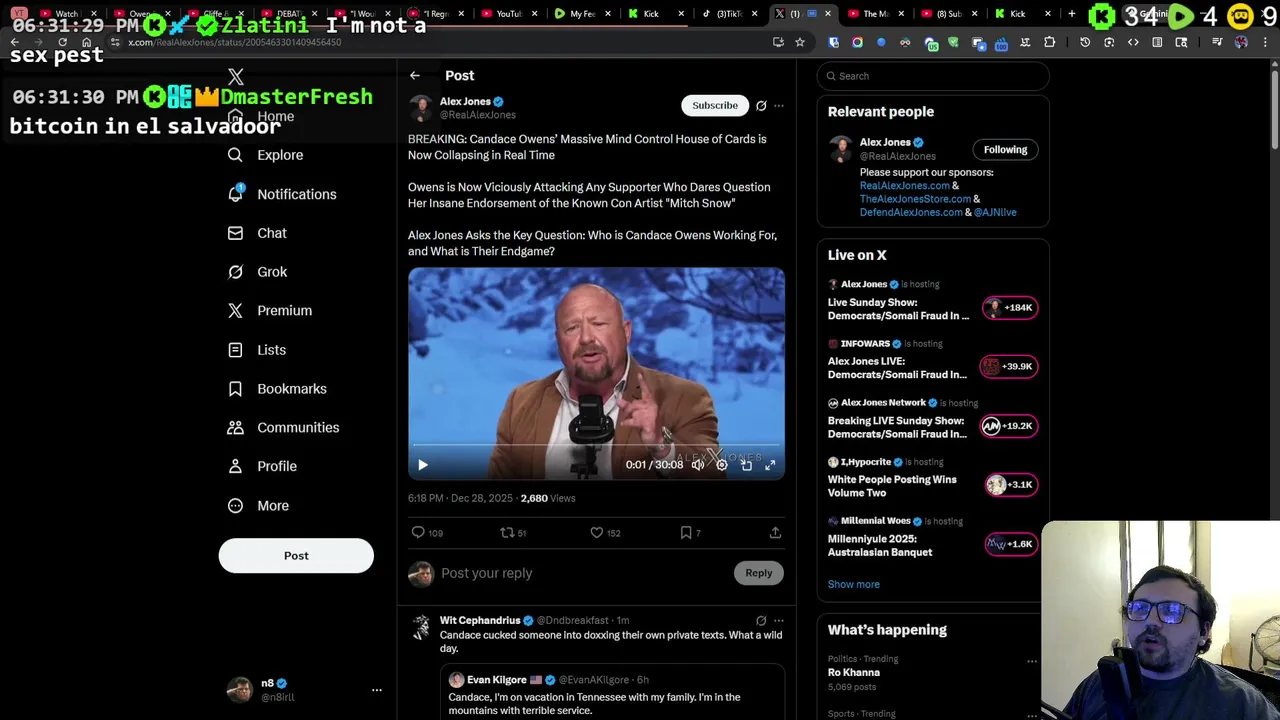The width and height of the screenshot is (1280, 720).
Task: Toggle video picture-in-picture mode
Action: click(746, 465)
